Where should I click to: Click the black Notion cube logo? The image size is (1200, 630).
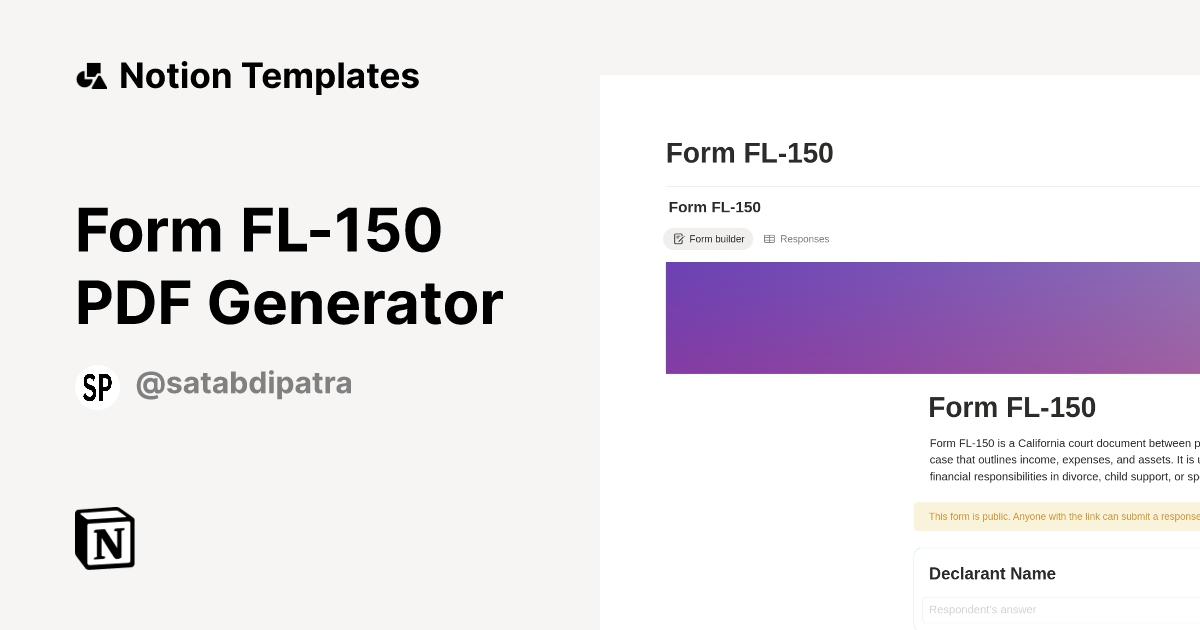[105, 539]
